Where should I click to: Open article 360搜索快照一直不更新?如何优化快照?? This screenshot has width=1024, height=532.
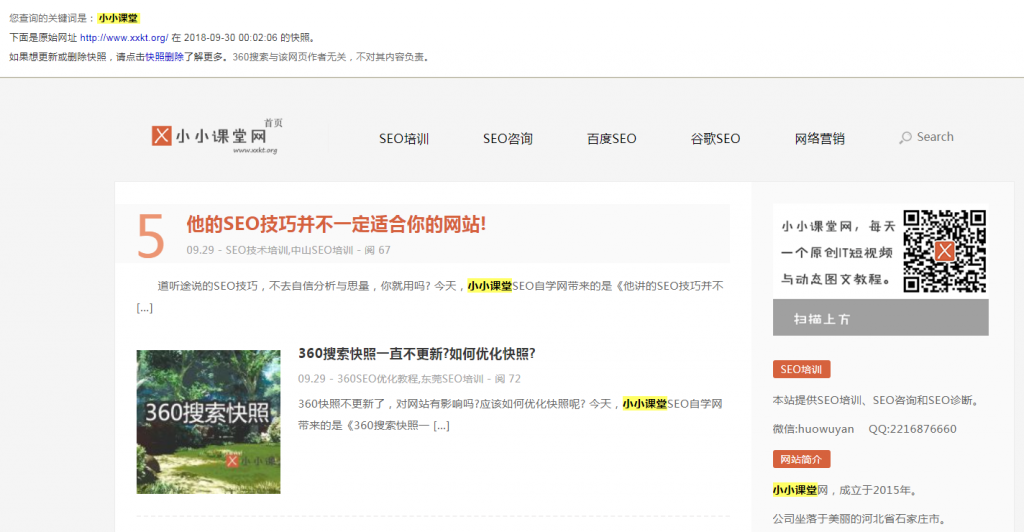click(417, 354)
